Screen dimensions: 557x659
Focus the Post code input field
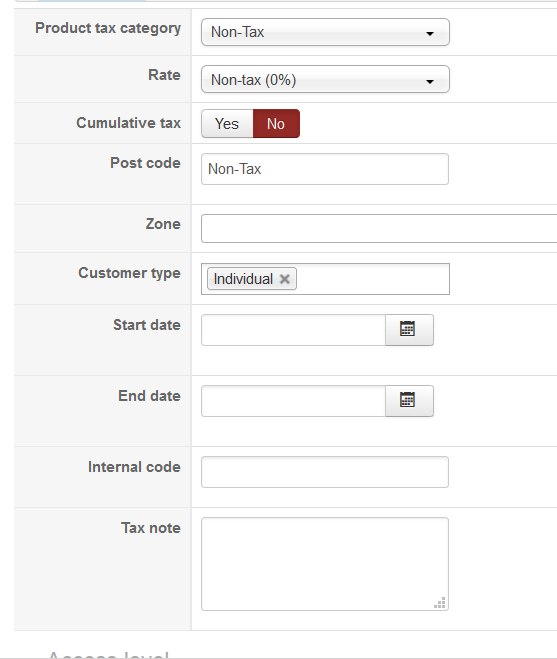coord(325,169)
